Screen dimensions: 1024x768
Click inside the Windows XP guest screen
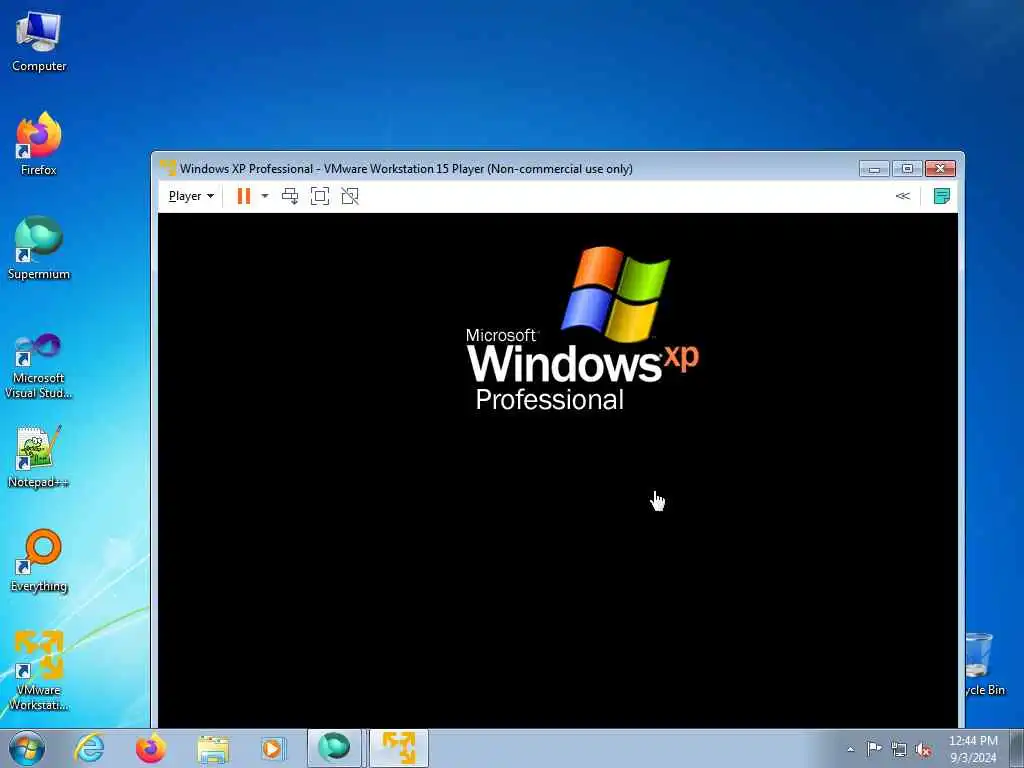[x=558, y=470]
